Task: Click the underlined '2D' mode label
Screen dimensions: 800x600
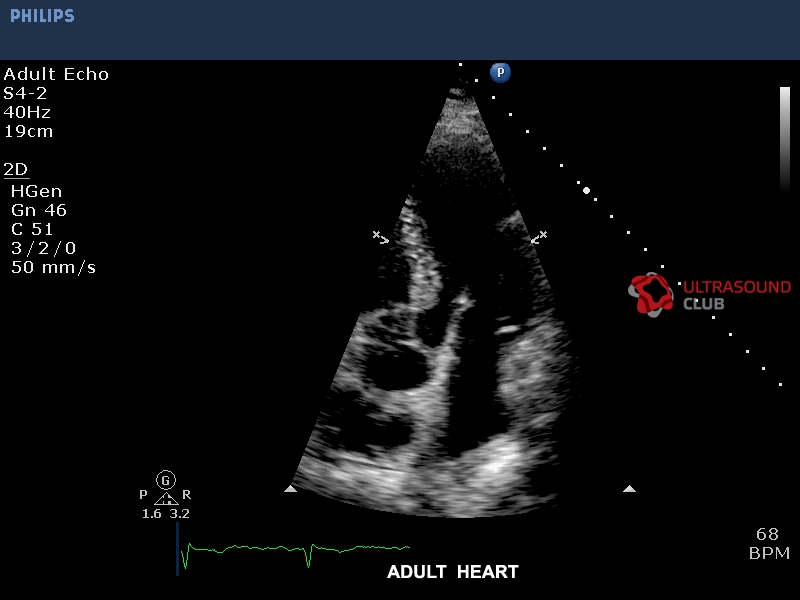Action: point(16,169)
